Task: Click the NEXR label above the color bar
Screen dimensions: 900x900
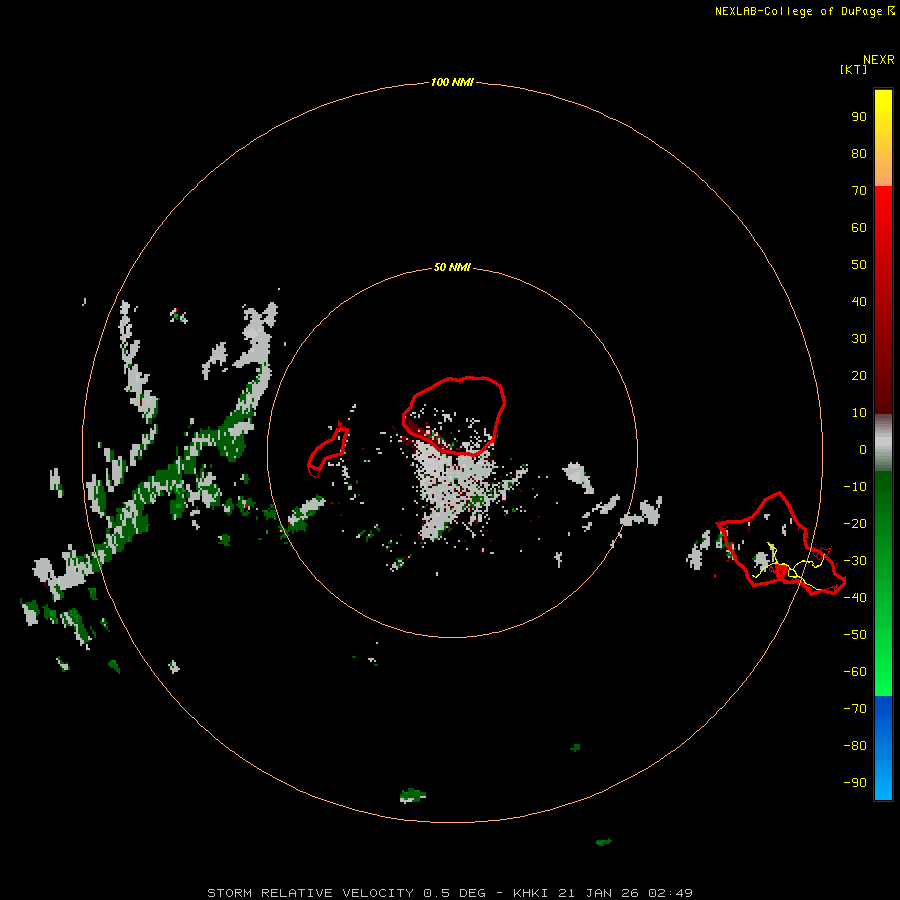Action: pyautogui.click(x=879, y=59)
